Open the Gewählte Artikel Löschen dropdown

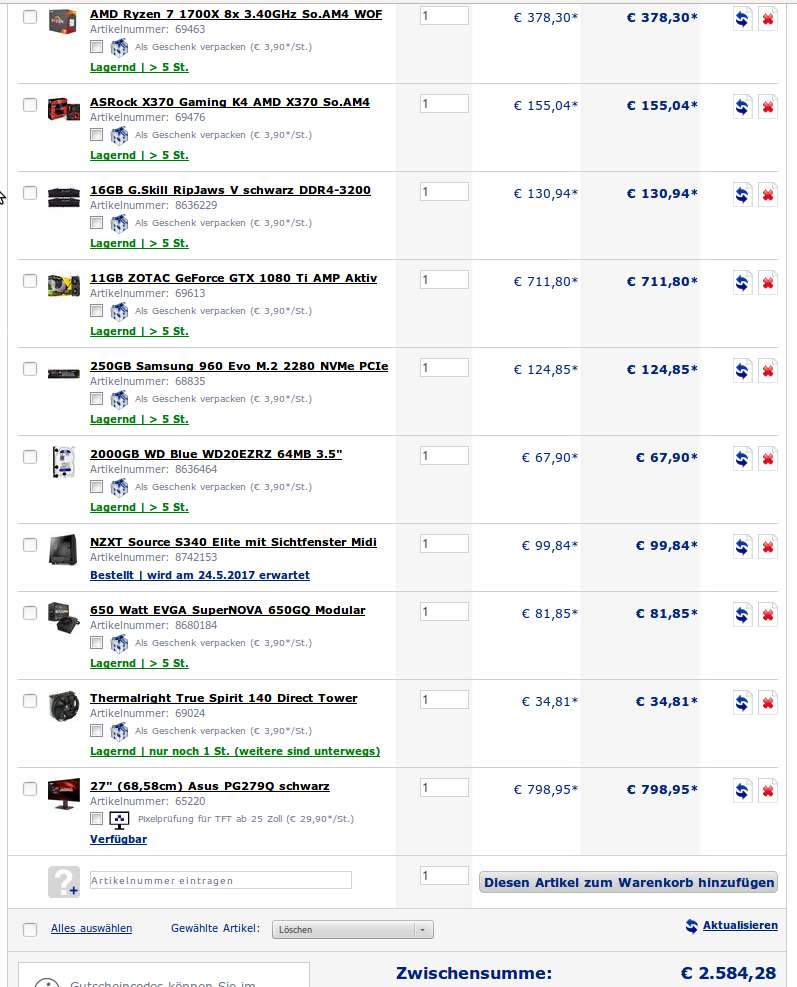pos(353,930)
